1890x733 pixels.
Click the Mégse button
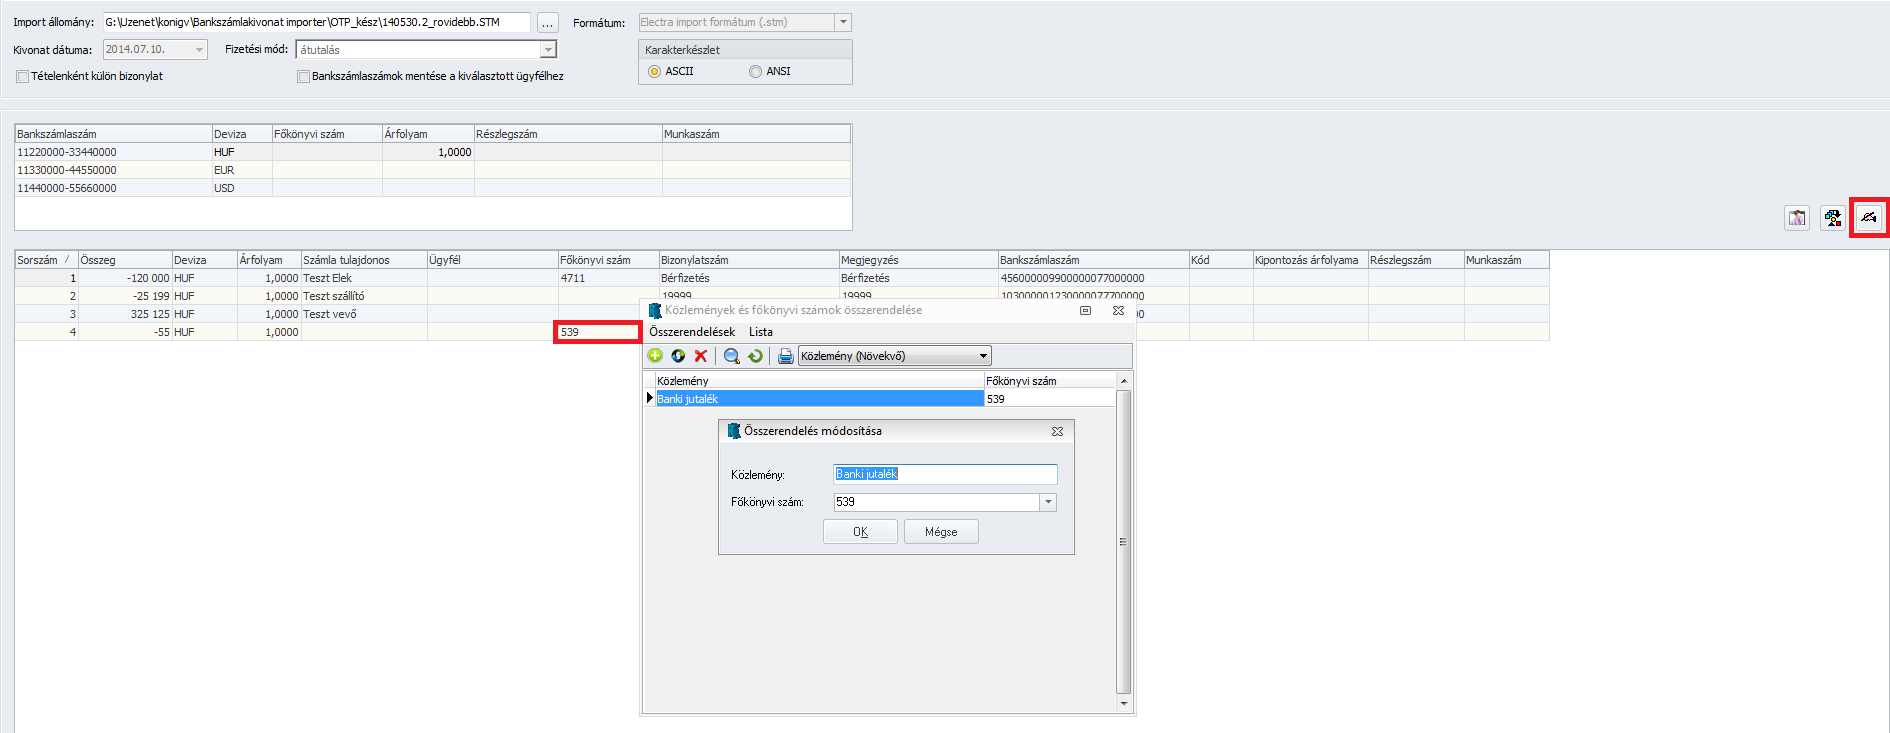coord(941,532)
